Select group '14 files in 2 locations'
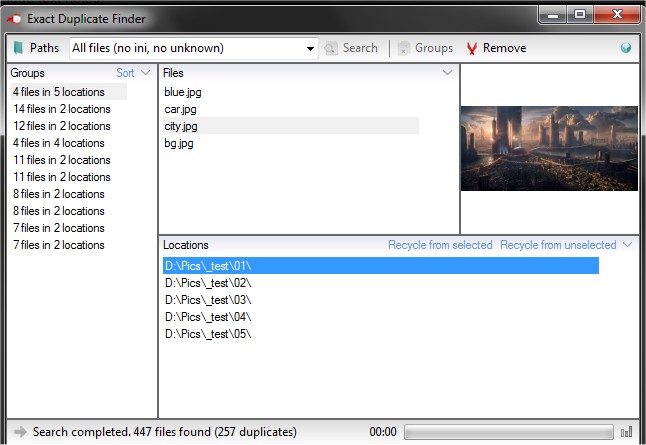Viewport: 646px width, 445px height. [x=62, y=109]
